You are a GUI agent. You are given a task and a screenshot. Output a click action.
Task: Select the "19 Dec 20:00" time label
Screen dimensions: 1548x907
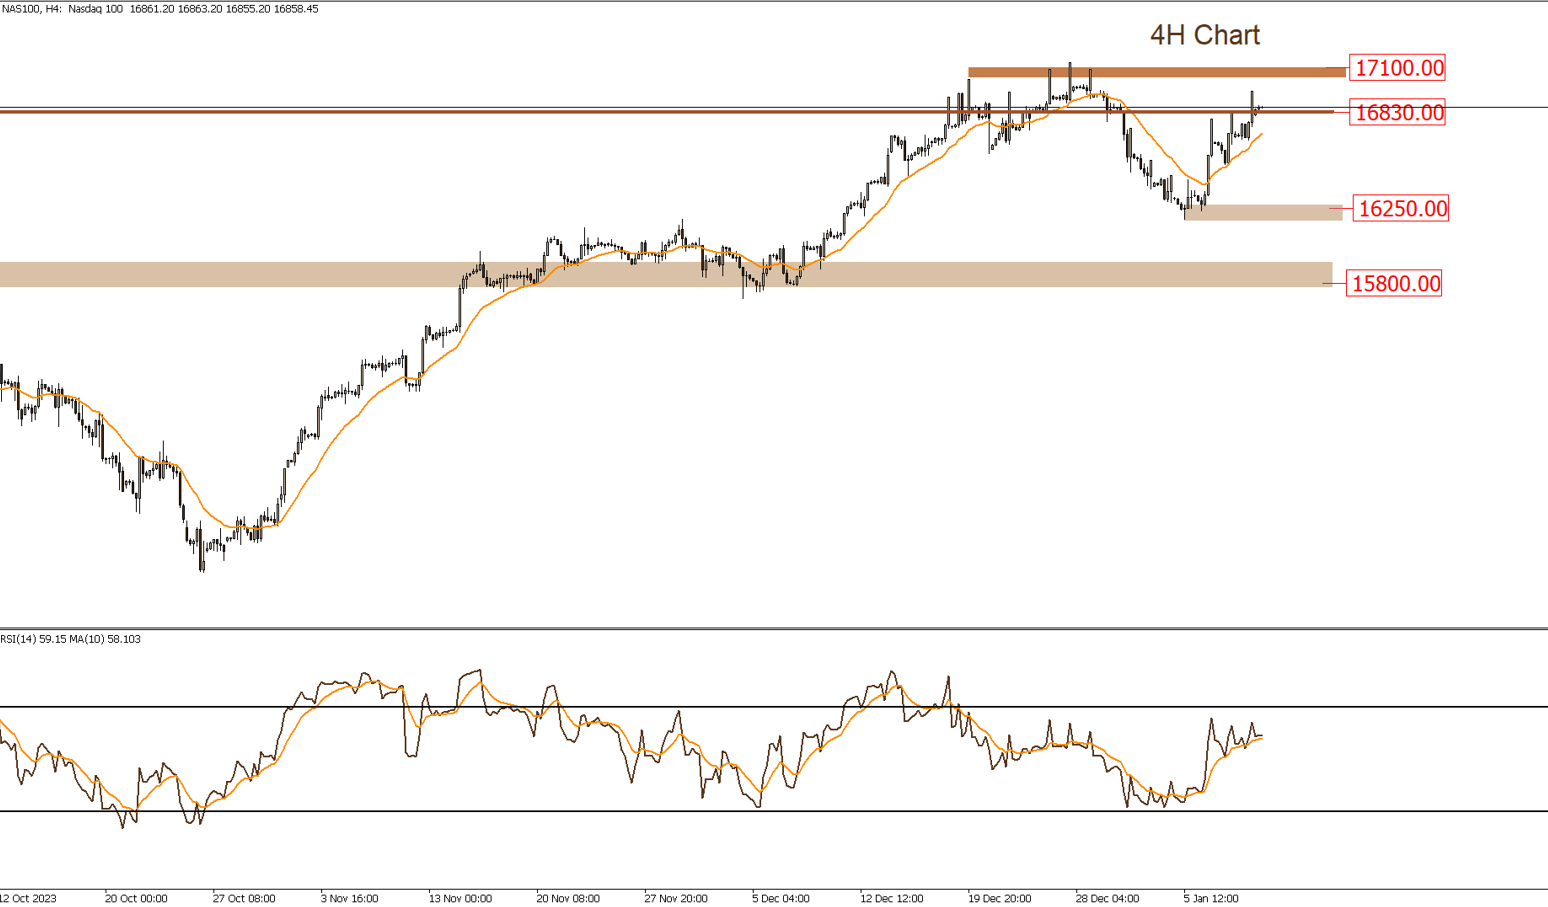coord(999,898)
